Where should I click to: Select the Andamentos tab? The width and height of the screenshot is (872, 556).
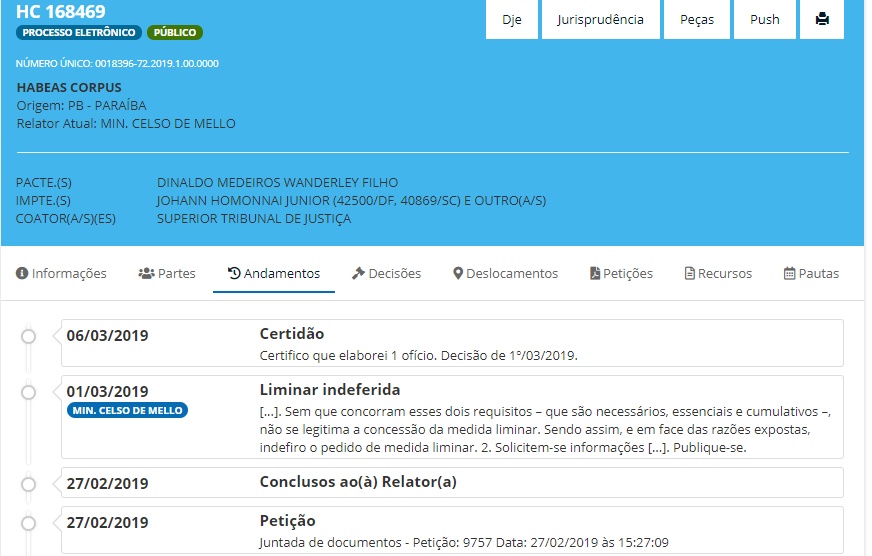point(274,273)
